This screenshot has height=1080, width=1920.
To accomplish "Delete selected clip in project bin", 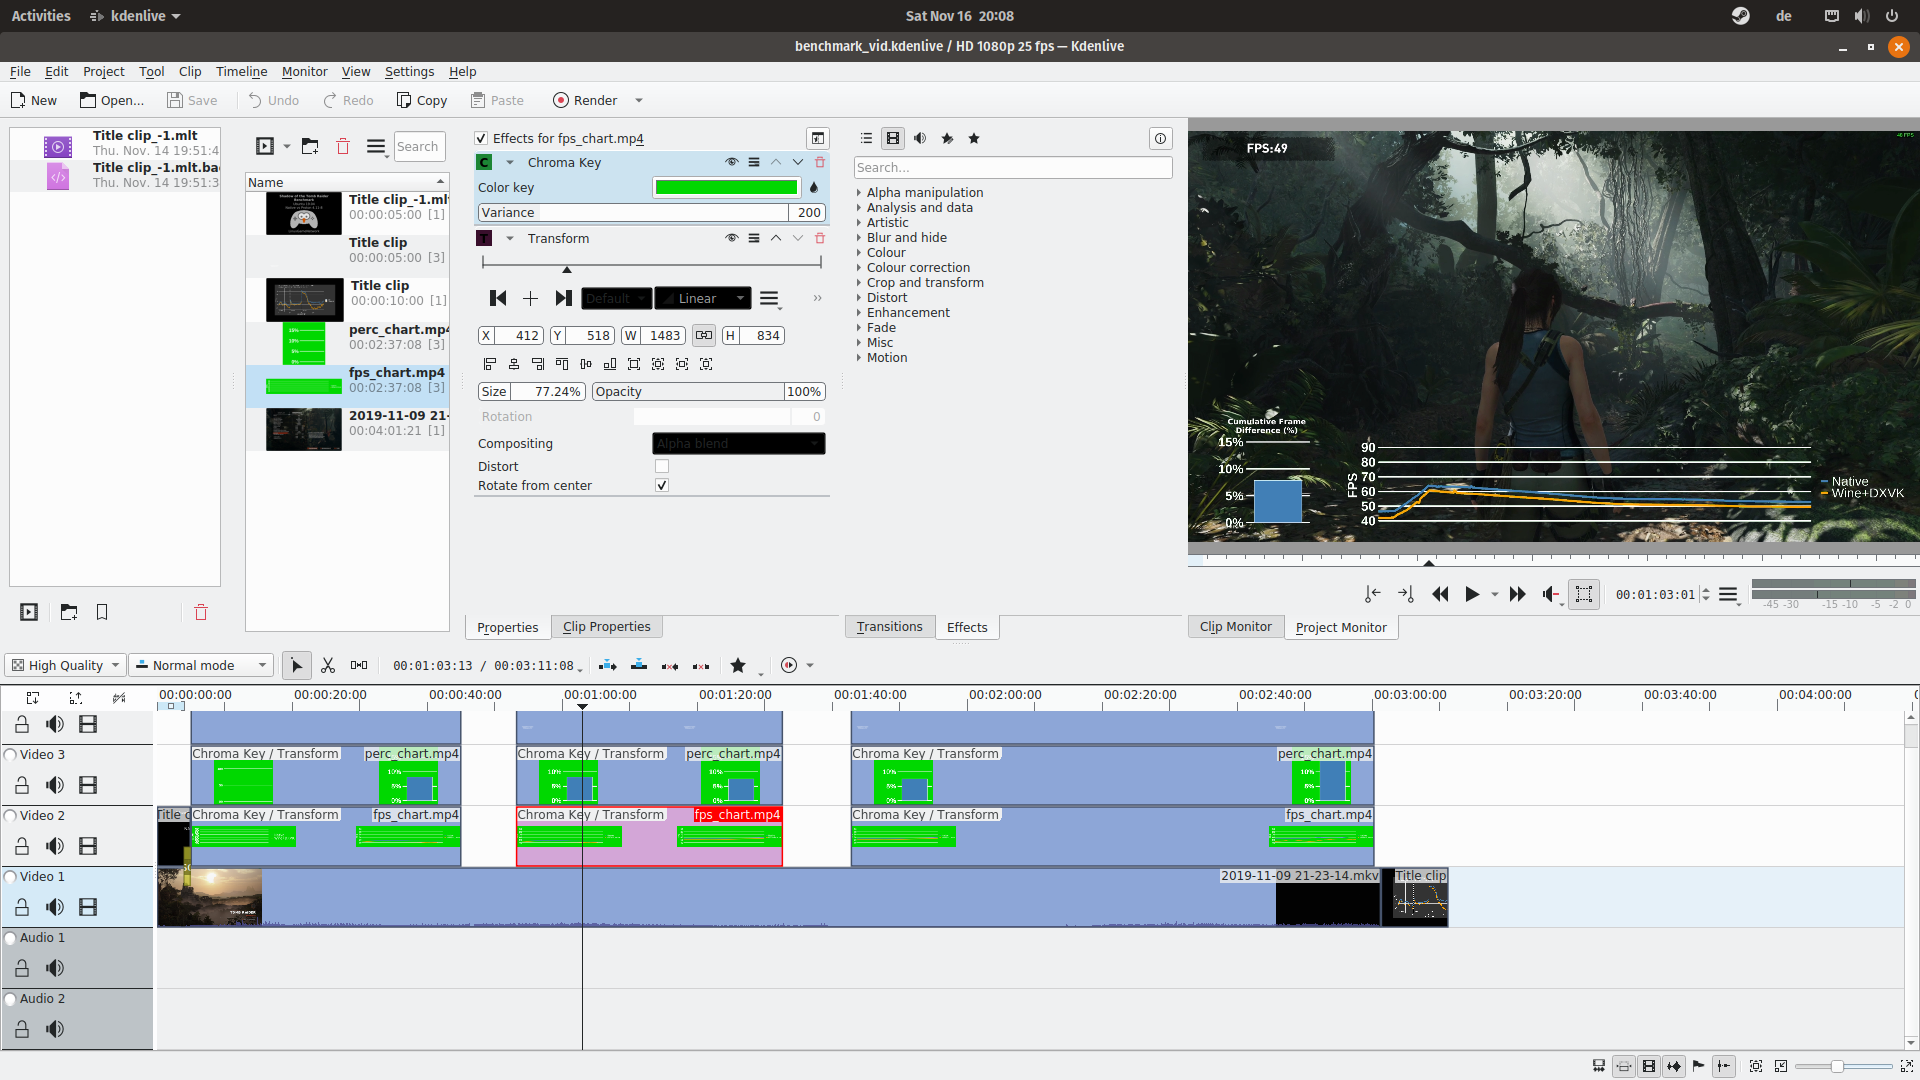I will (x=343, y=146).
